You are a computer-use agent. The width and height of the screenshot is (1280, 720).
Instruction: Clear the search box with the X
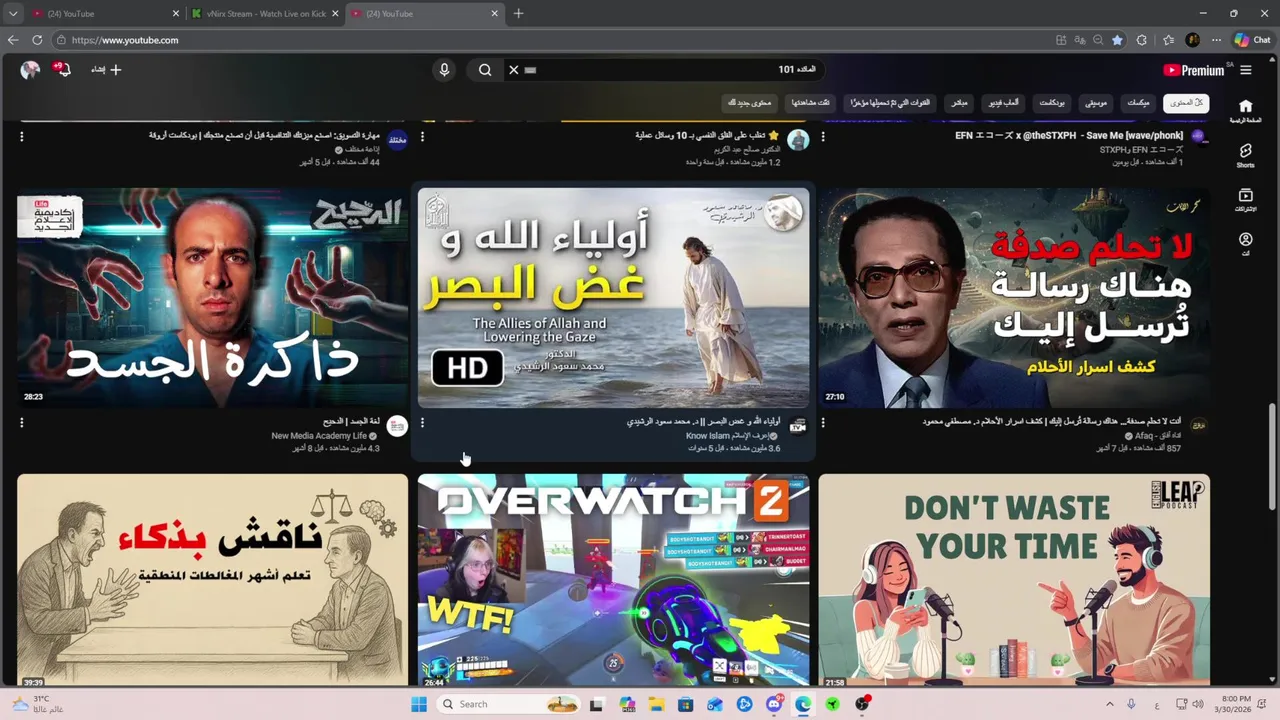tap(513, 70)
